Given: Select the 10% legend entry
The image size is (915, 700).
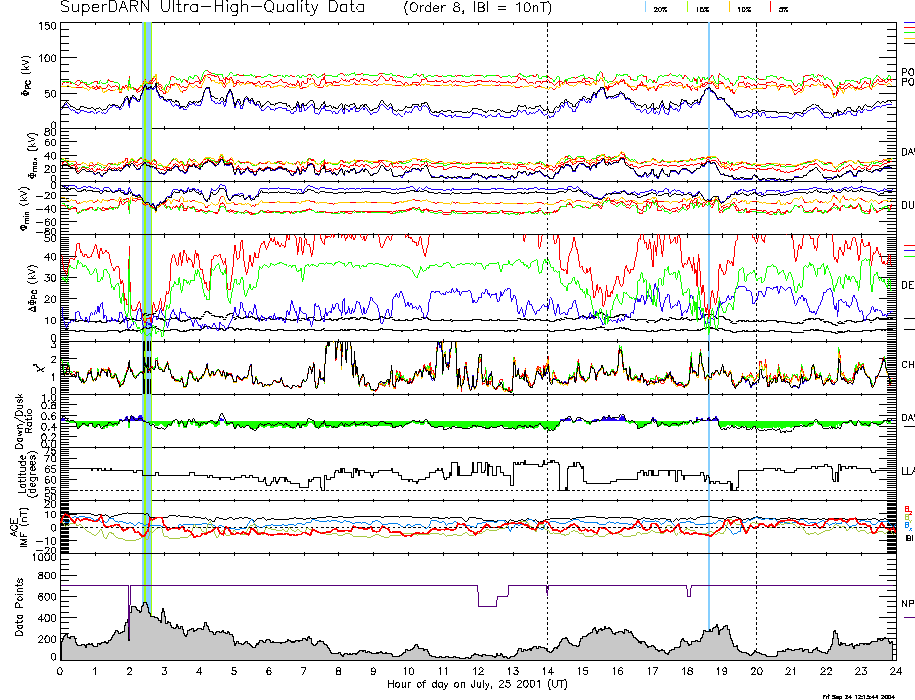Looking at the screenshot, I should click(x=743, y=8).
